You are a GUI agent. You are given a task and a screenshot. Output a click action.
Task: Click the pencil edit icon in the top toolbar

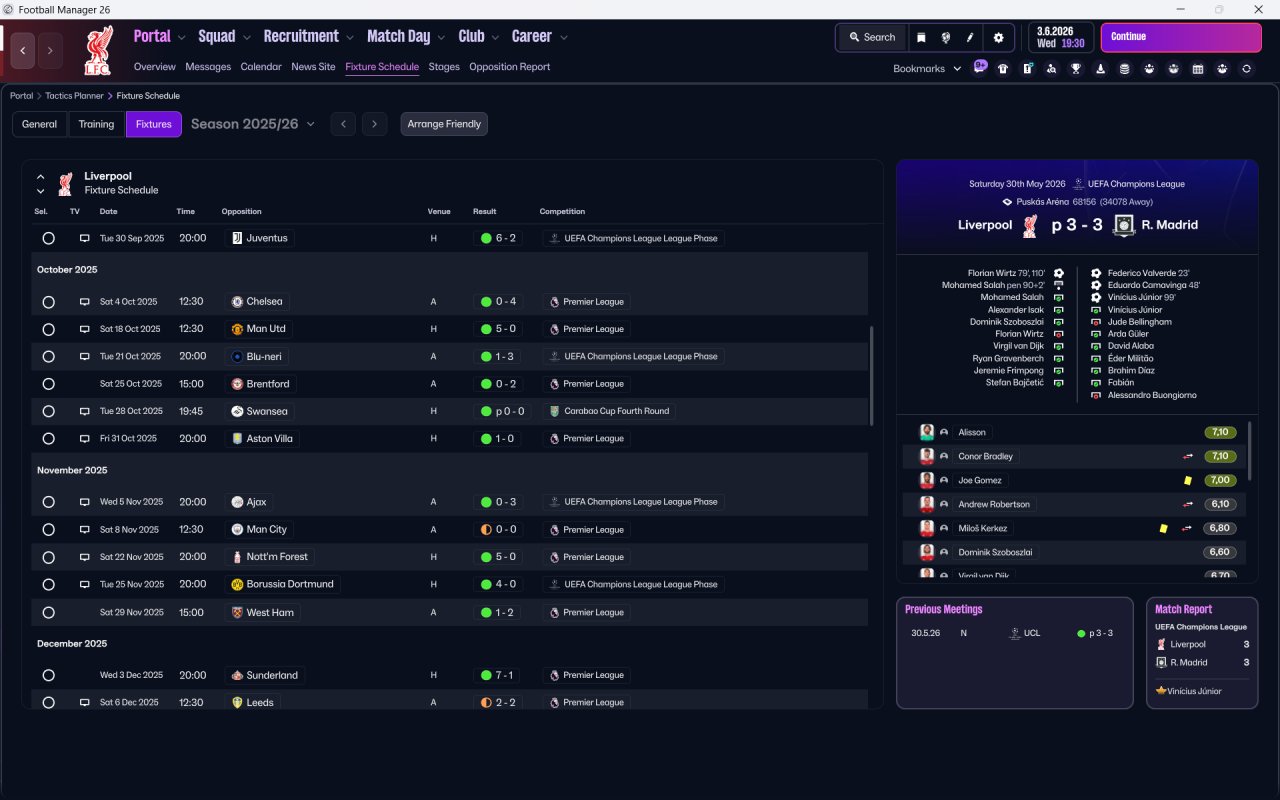pyautogui.click(x=970, y=37)
